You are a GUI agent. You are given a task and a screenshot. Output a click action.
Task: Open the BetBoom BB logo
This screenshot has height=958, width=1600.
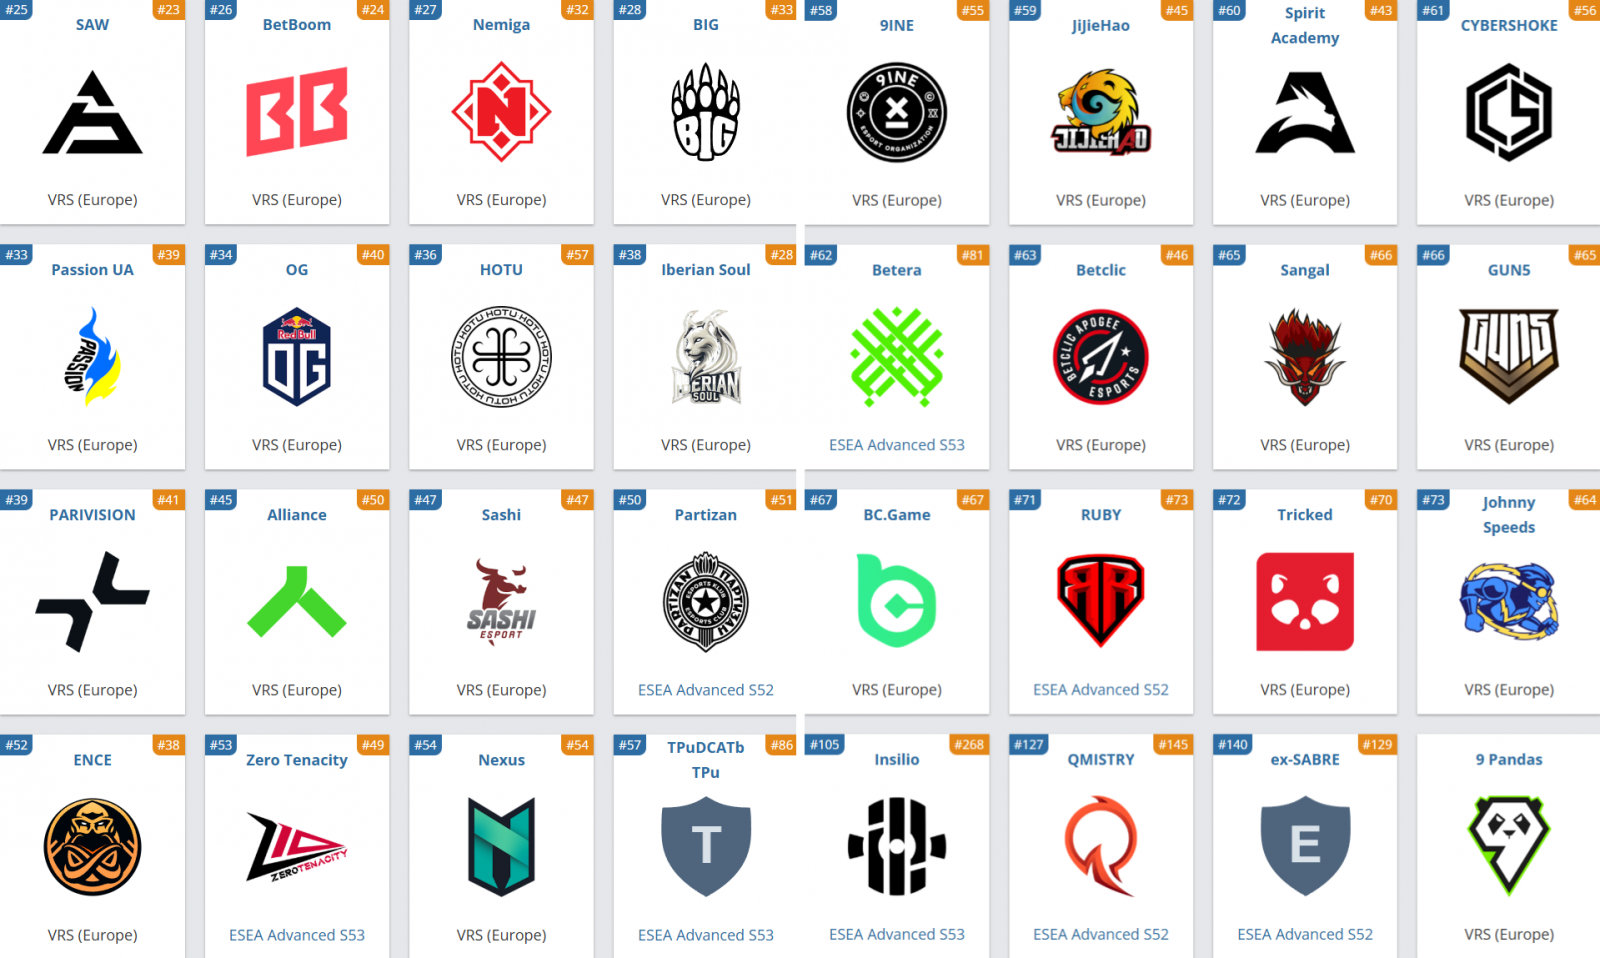pos(297,112)
